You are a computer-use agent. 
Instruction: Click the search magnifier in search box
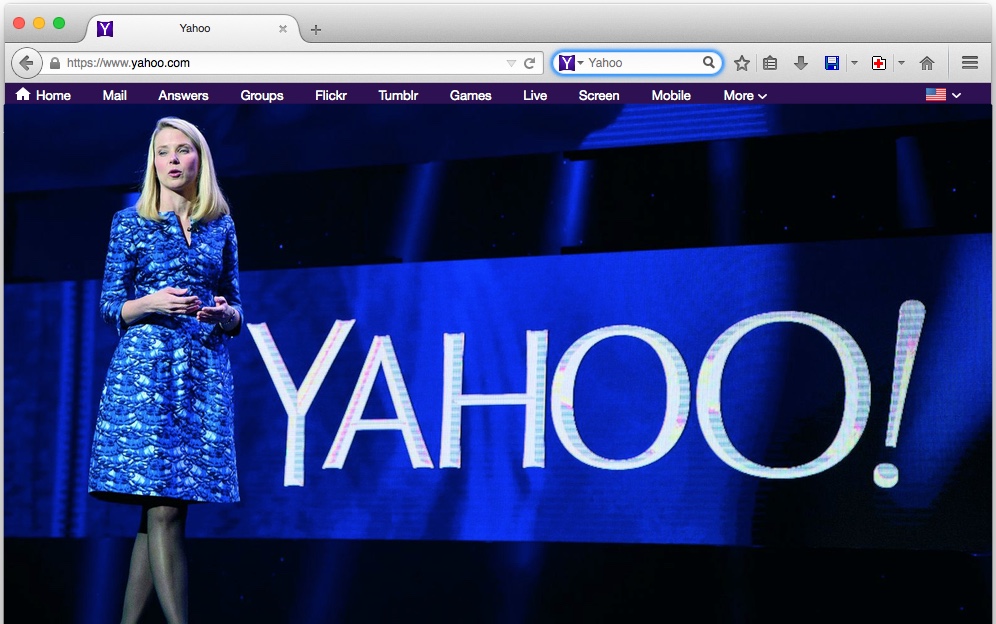708,62
